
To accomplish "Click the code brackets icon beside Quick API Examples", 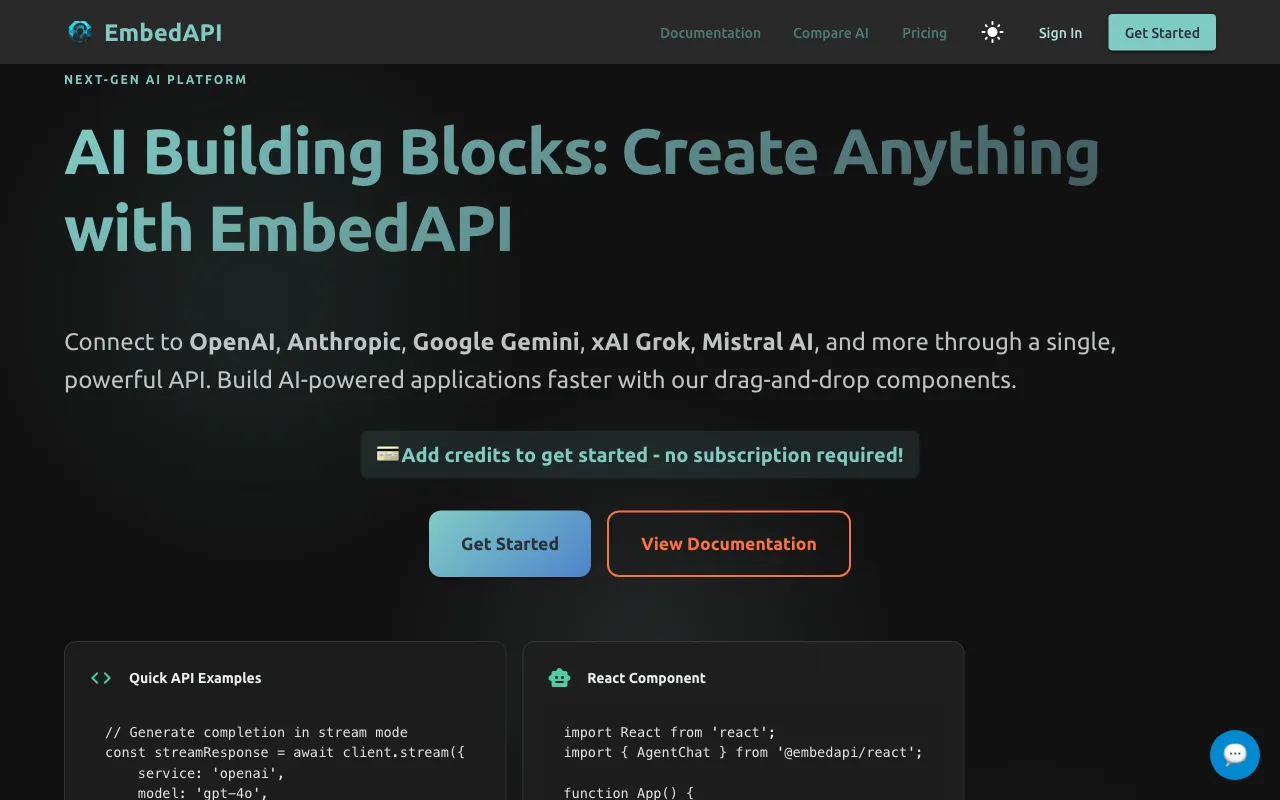I will click(101, 678).
